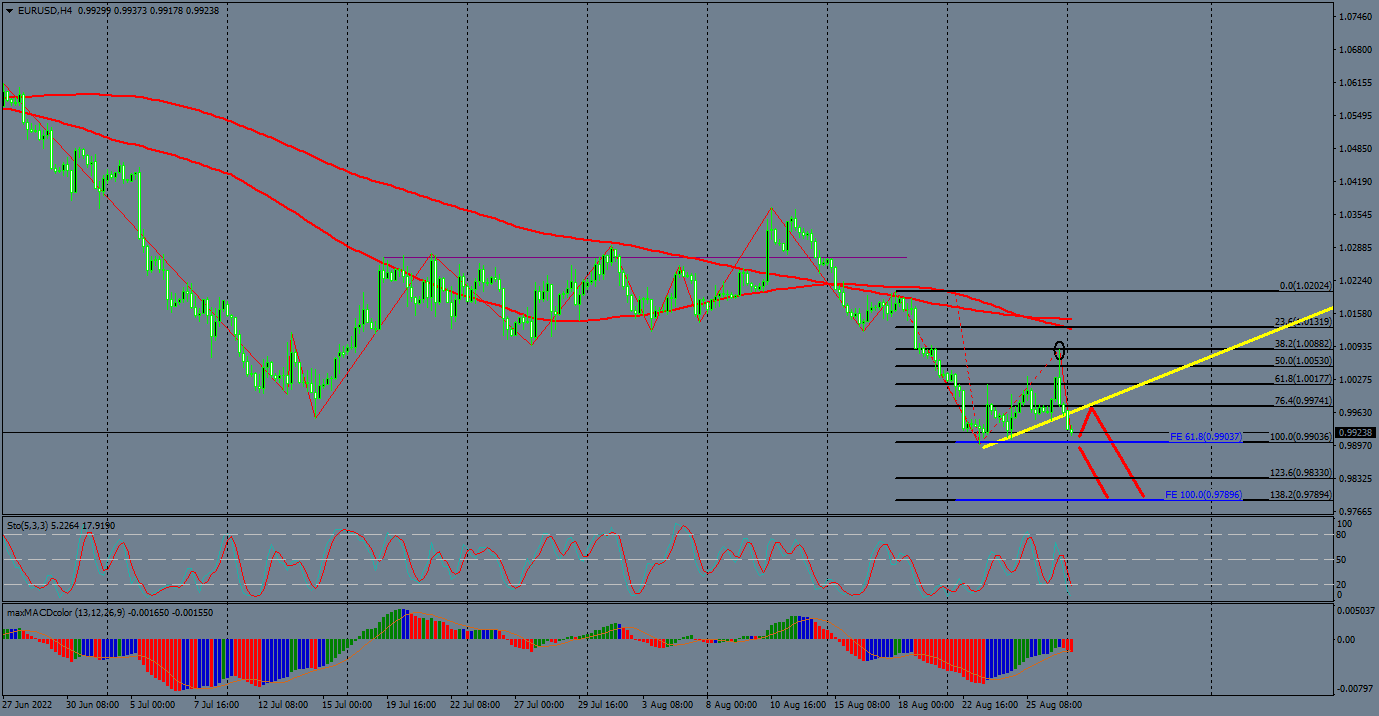Click the EURUSD,H4 chart title text
The height and width of the screenshot is (716, 1379).
[x=45, y=10]
